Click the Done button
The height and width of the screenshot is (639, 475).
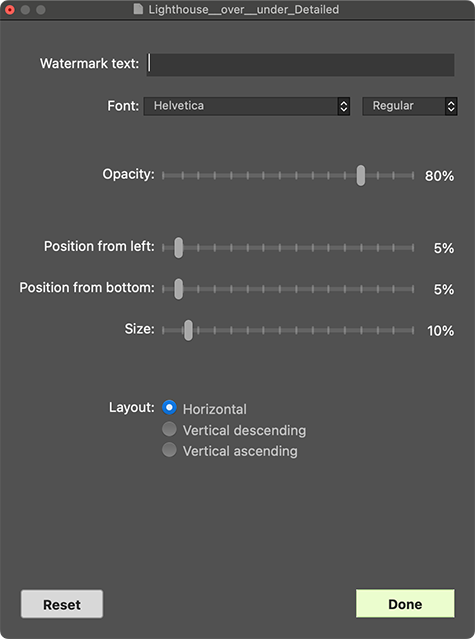pos(405,604)
